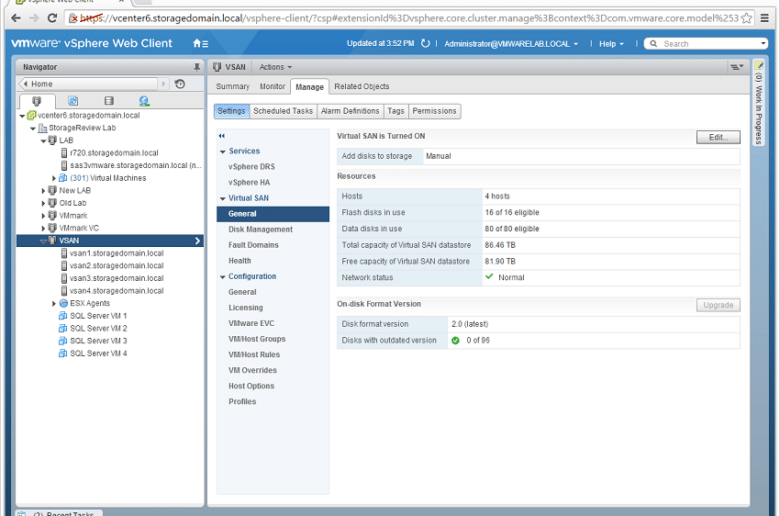The height and width of the screenshot is (516, 780).
Task: Collapse the Configuration section
Action: coord(222,277)
